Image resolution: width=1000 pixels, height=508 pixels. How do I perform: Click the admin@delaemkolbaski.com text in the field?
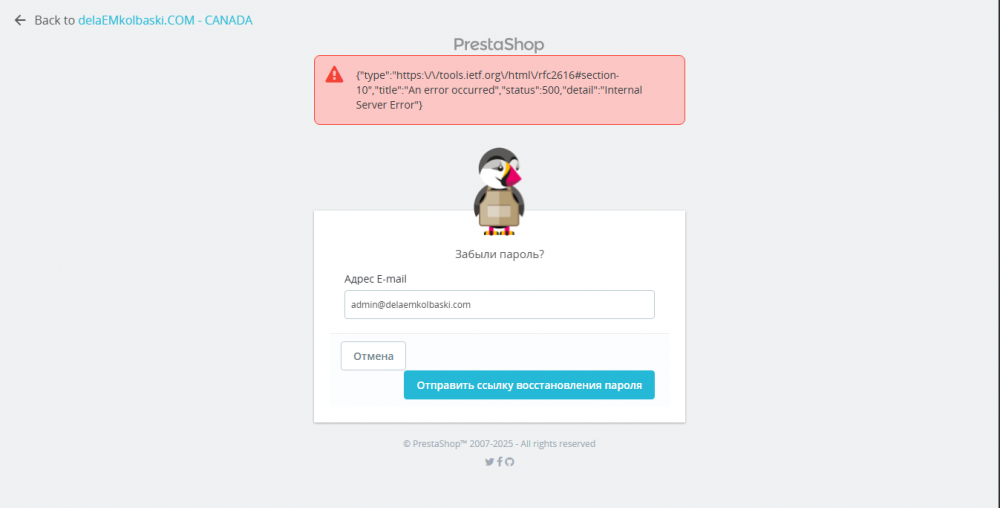click(x=411, y=304)
